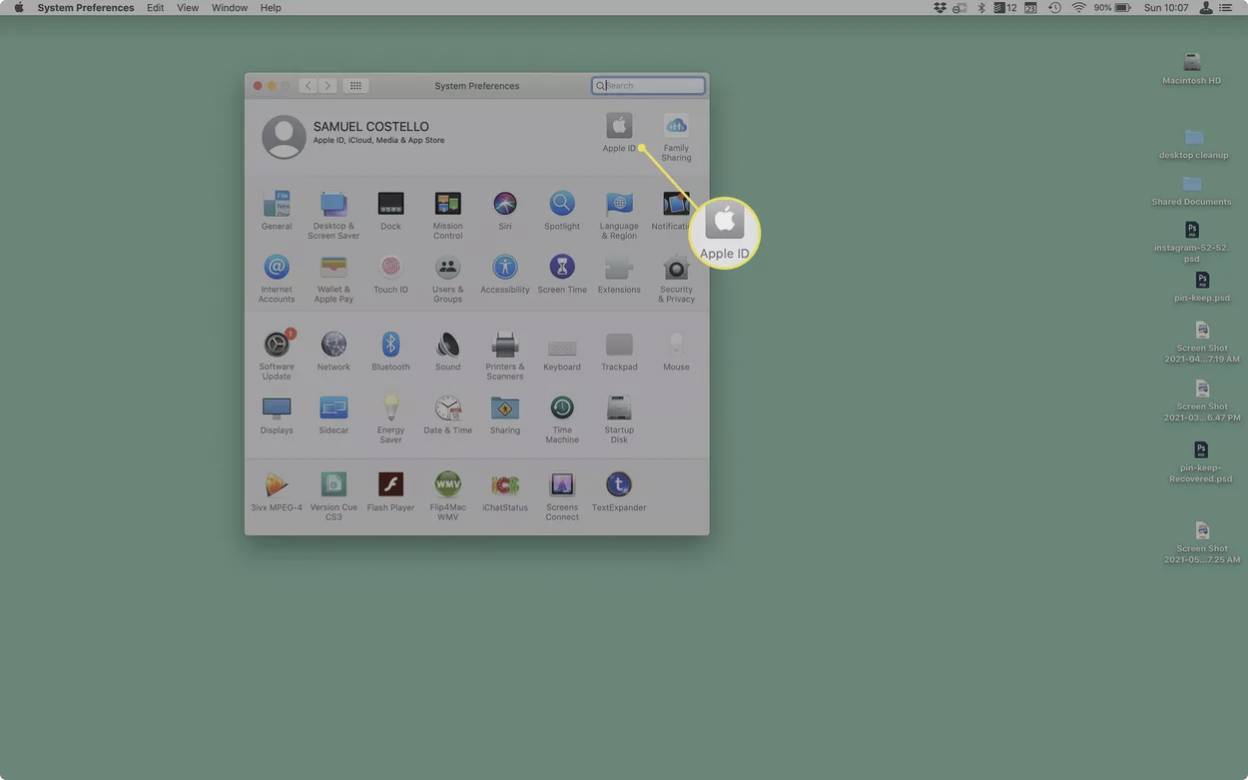Click the Show All grid button
The image size is (1248, 780).
click(x=355, y=85)
